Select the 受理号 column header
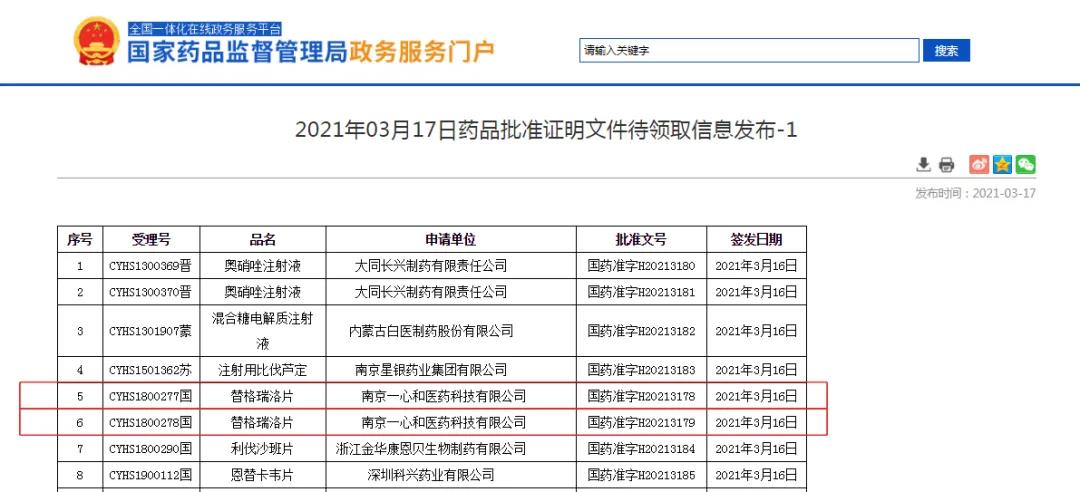This screenshot has height=492, width=1080. click(x=150, y=240)
